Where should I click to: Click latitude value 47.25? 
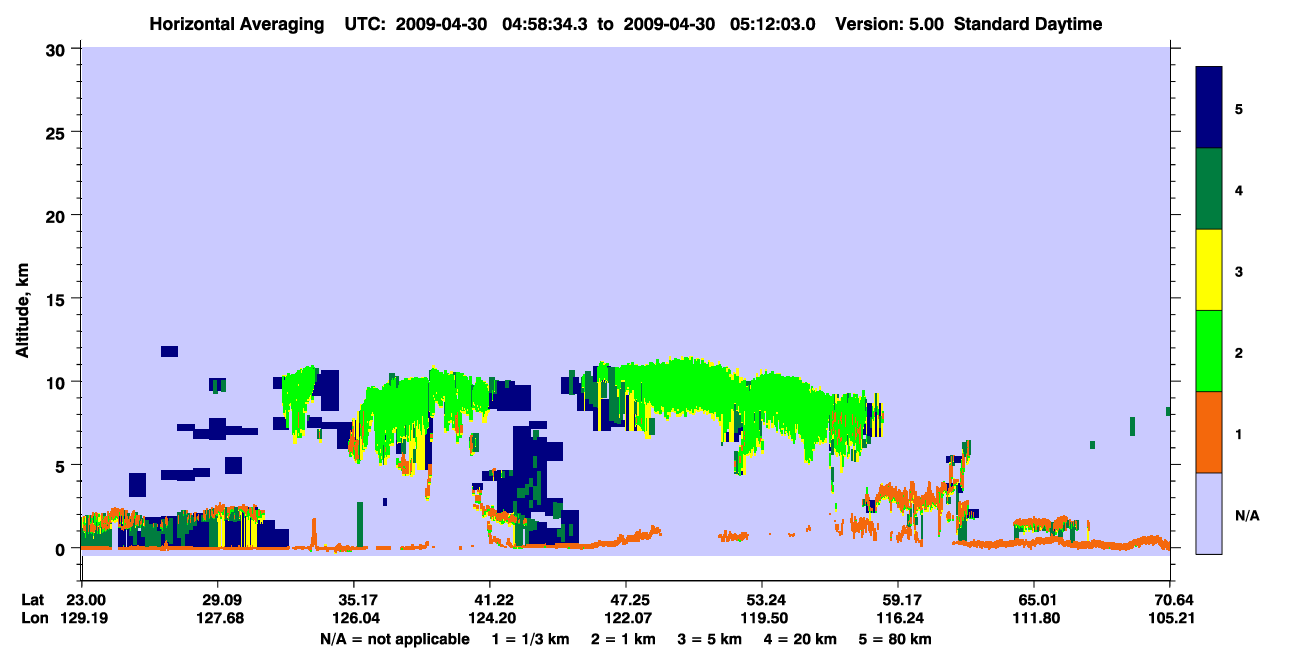pyautogui.click(x=626, y=600)
